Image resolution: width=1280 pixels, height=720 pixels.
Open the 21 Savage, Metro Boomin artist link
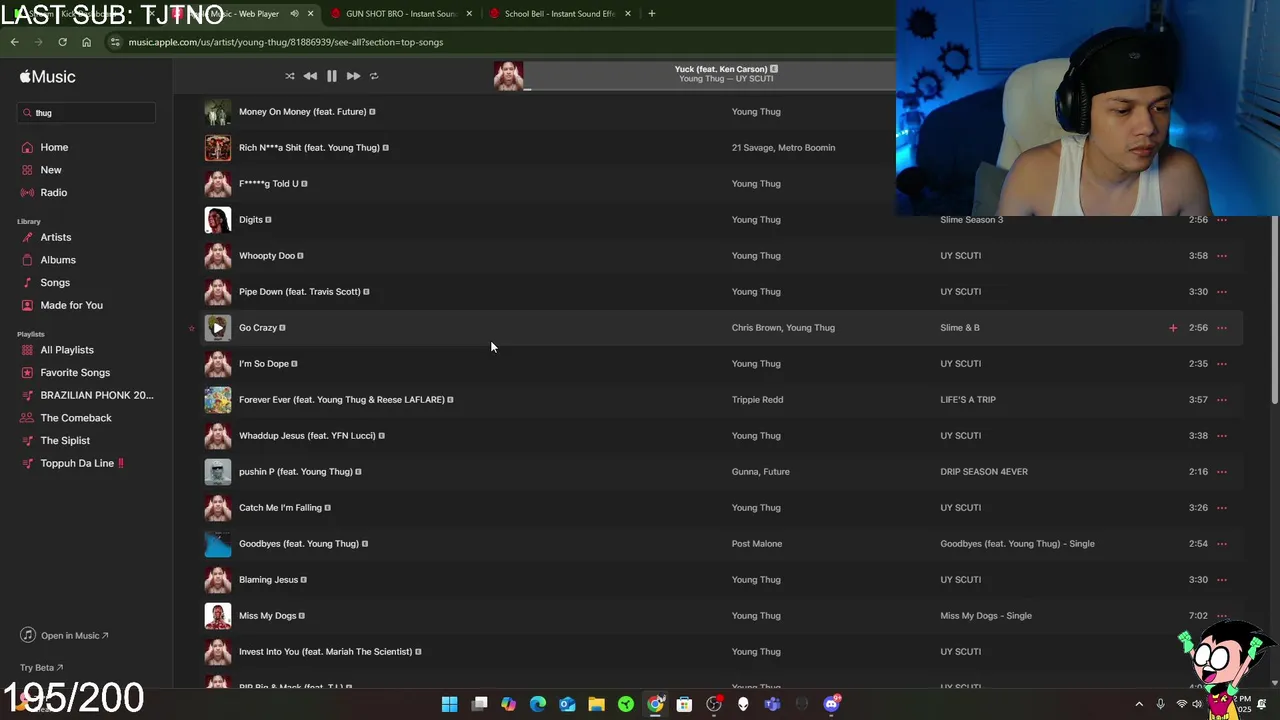tap(783, 148)
